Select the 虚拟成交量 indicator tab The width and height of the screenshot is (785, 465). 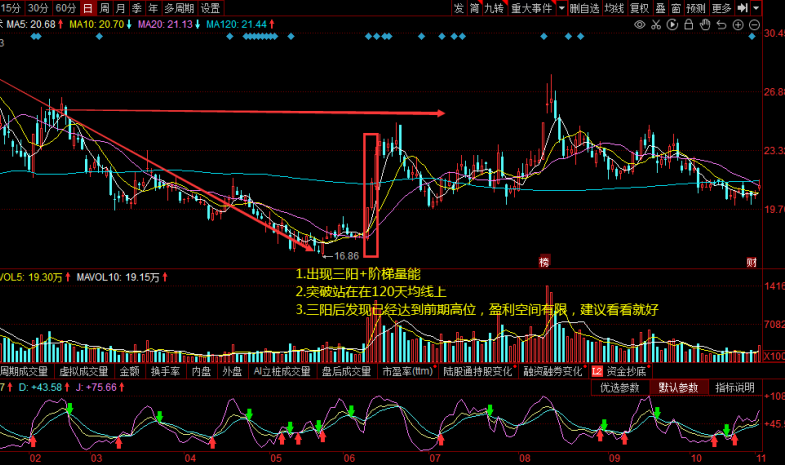(x=84, y=371)
